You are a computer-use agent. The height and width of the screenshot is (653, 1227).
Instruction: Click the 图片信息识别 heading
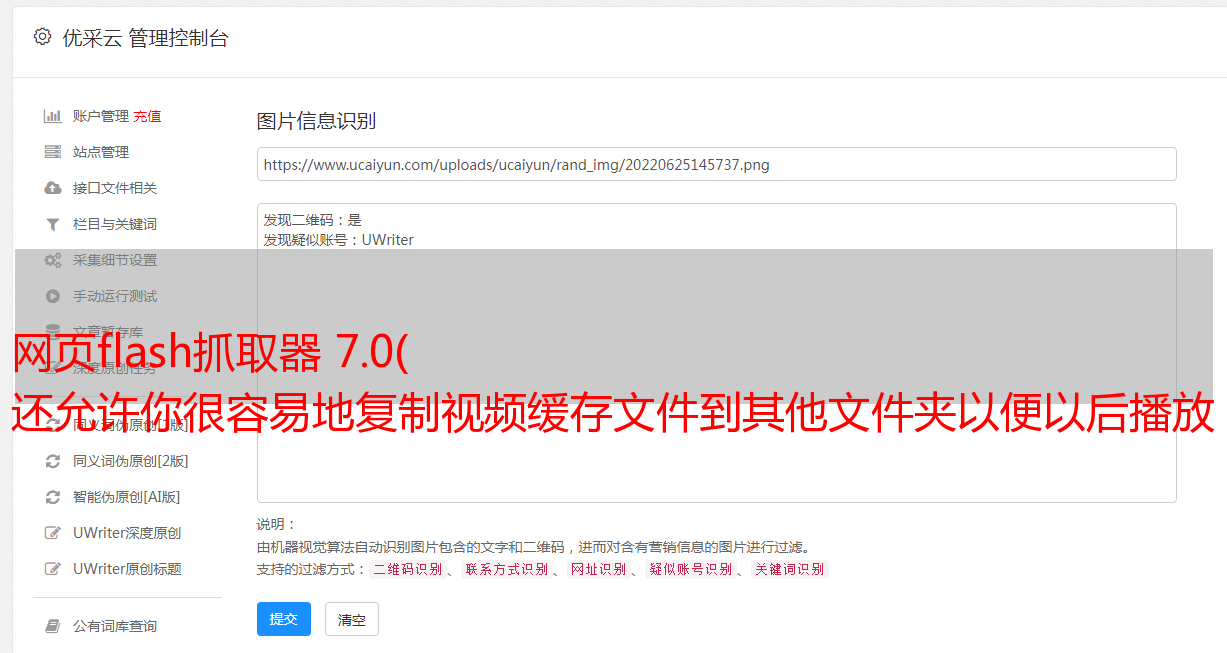point(316,121)
